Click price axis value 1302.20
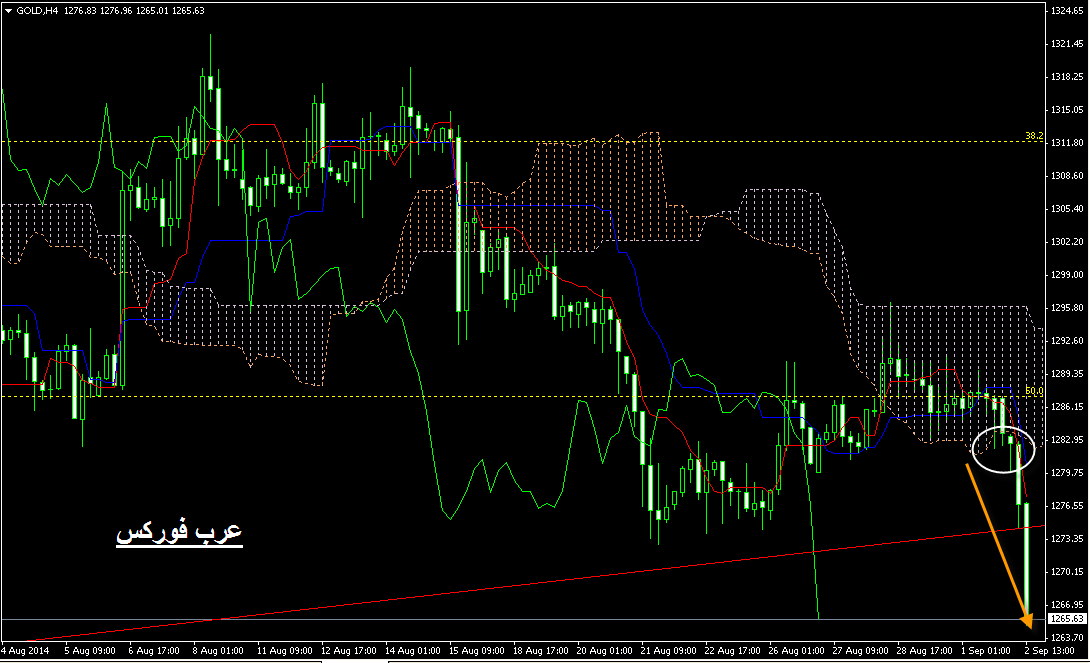Image resolution: width=1090 pixels, height=663 pixels. click(x=1067, y=242)
